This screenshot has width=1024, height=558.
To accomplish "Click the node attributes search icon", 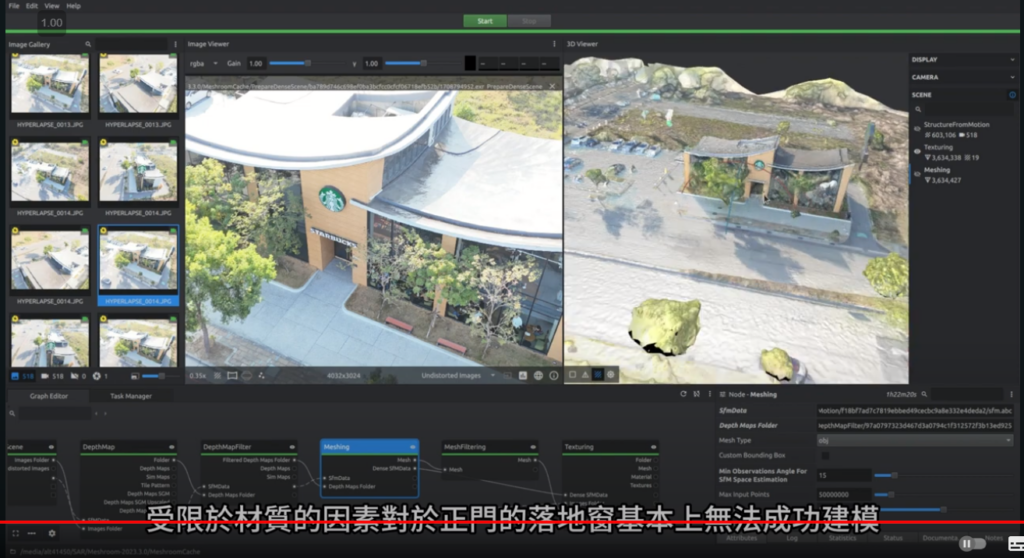I will click(x=924, y=395).
